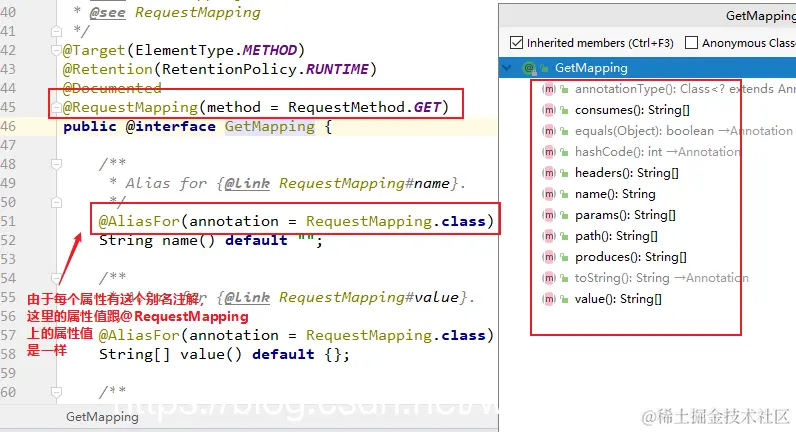Click the RequestMapping link after @see

[x=198, y=13]
